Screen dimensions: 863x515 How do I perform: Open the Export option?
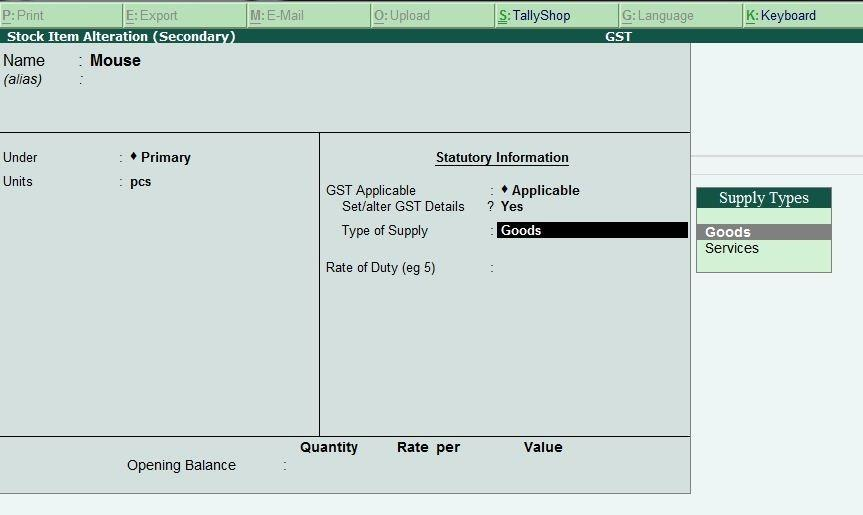point(184,15)
